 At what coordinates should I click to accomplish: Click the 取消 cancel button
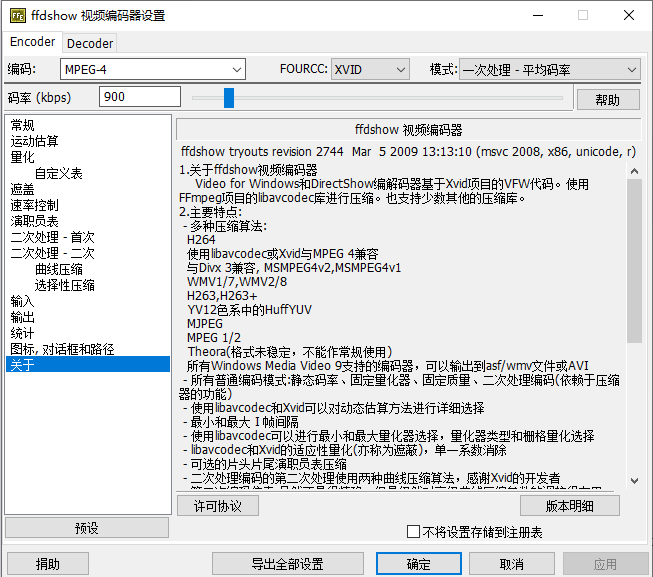(512, 564)
